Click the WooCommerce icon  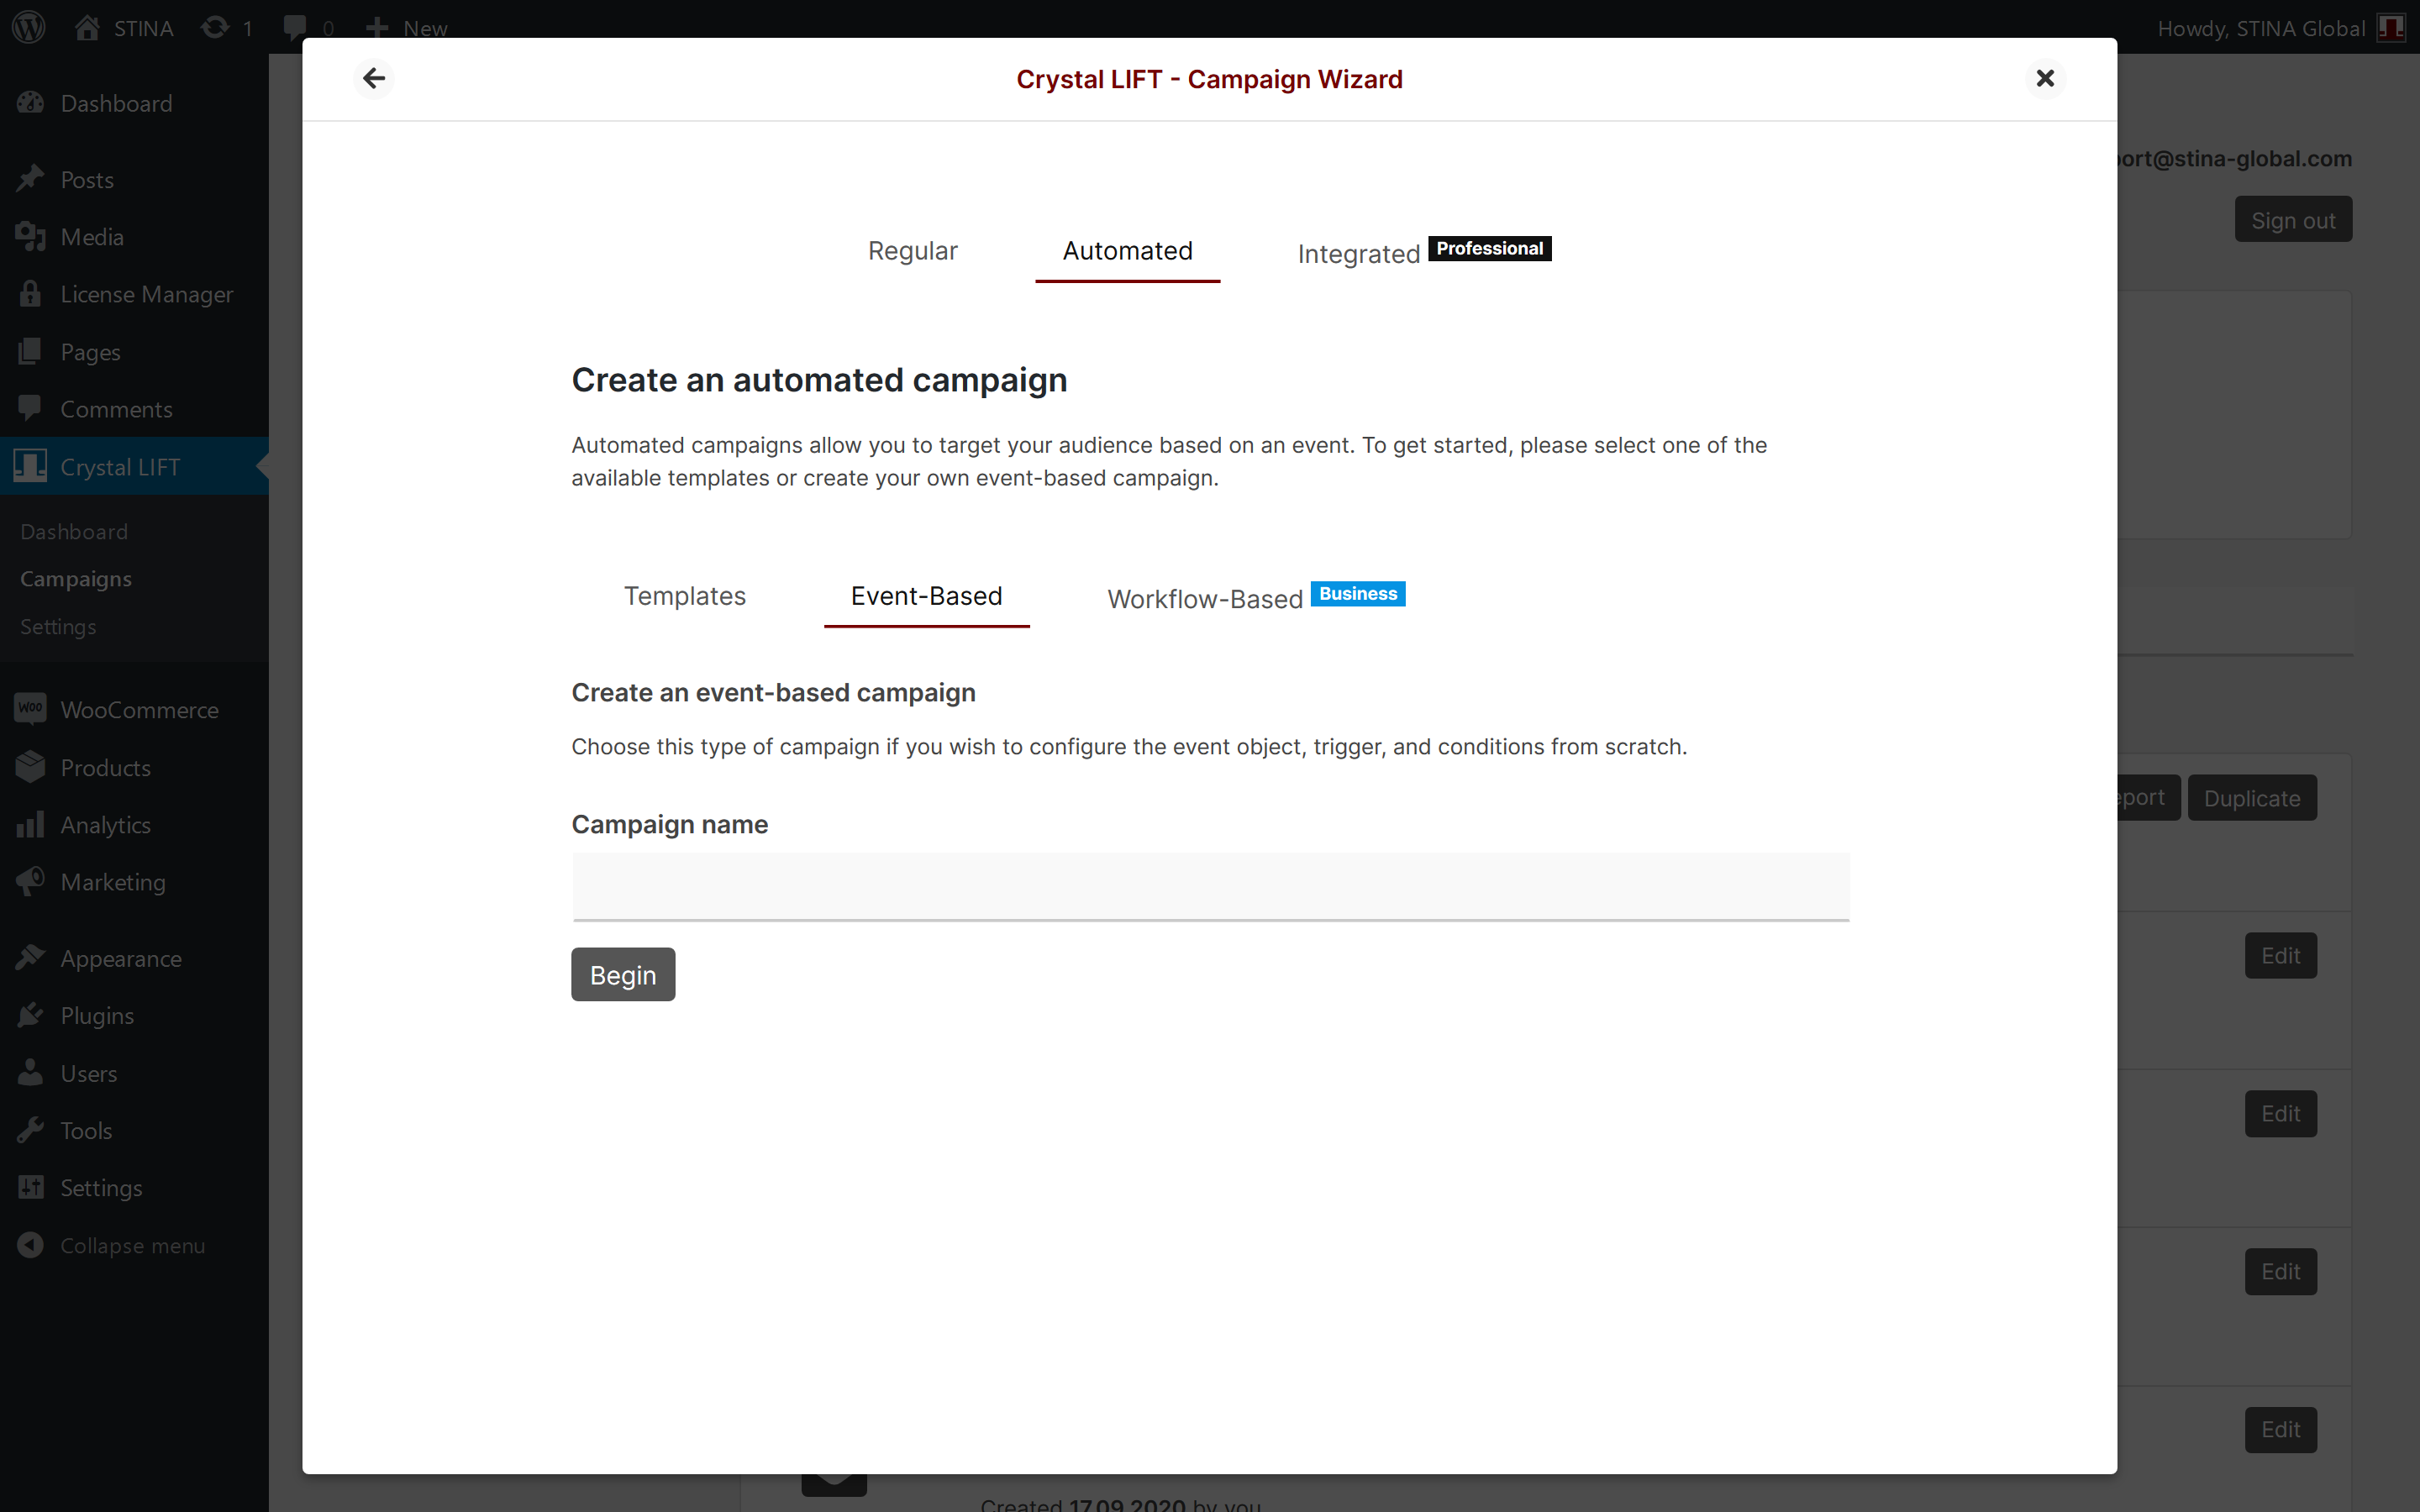click(x=30, y=708)
